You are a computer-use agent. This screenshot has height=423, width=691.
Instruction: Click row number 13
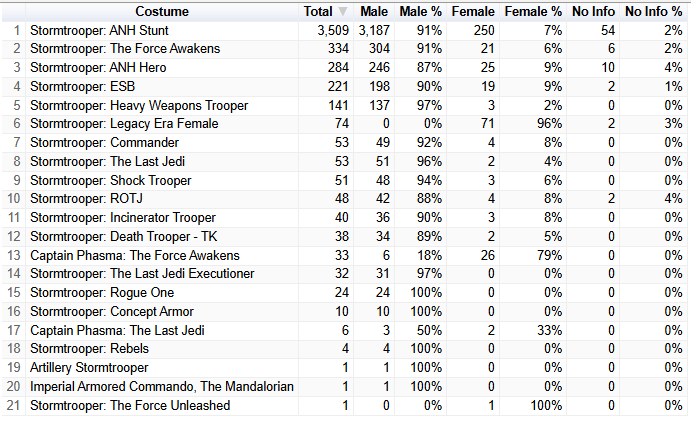point(14,255)
